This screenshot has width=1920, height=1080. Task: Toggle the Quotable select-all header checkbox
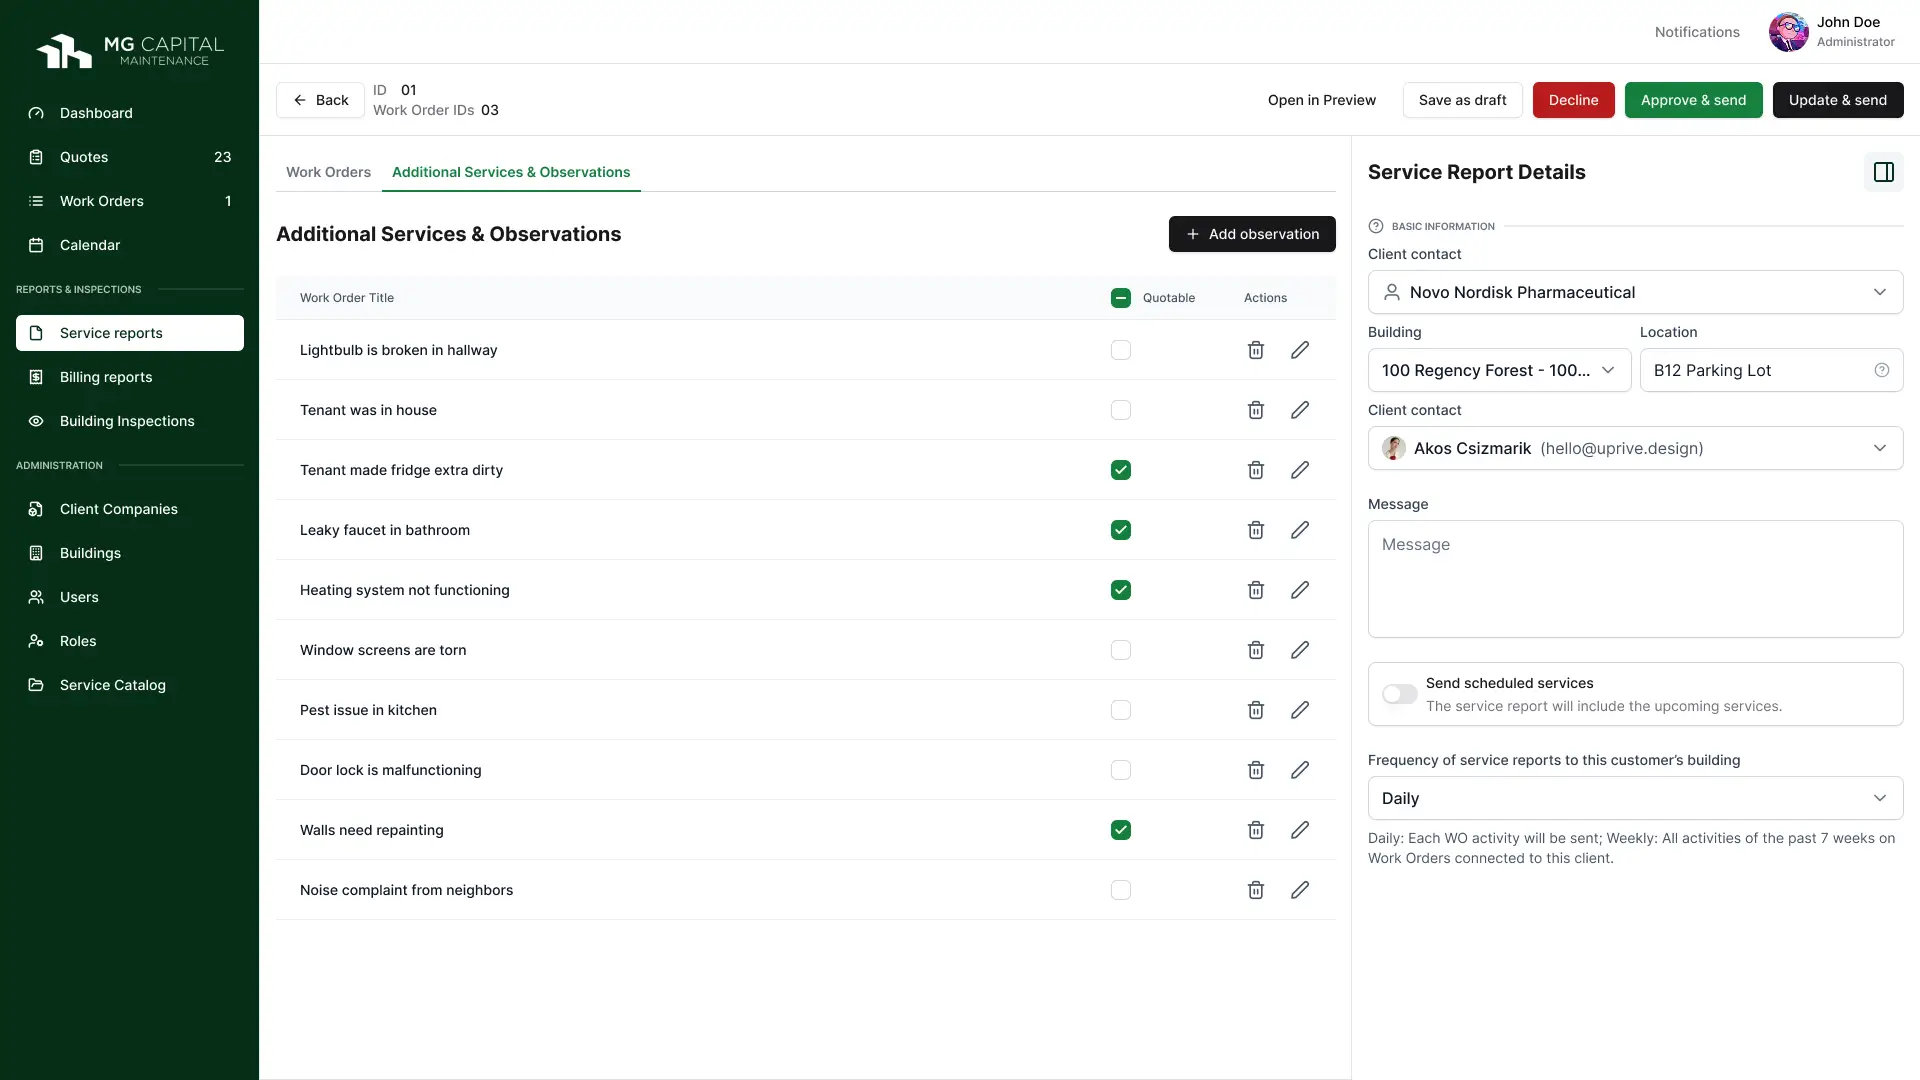[1120, 298]
